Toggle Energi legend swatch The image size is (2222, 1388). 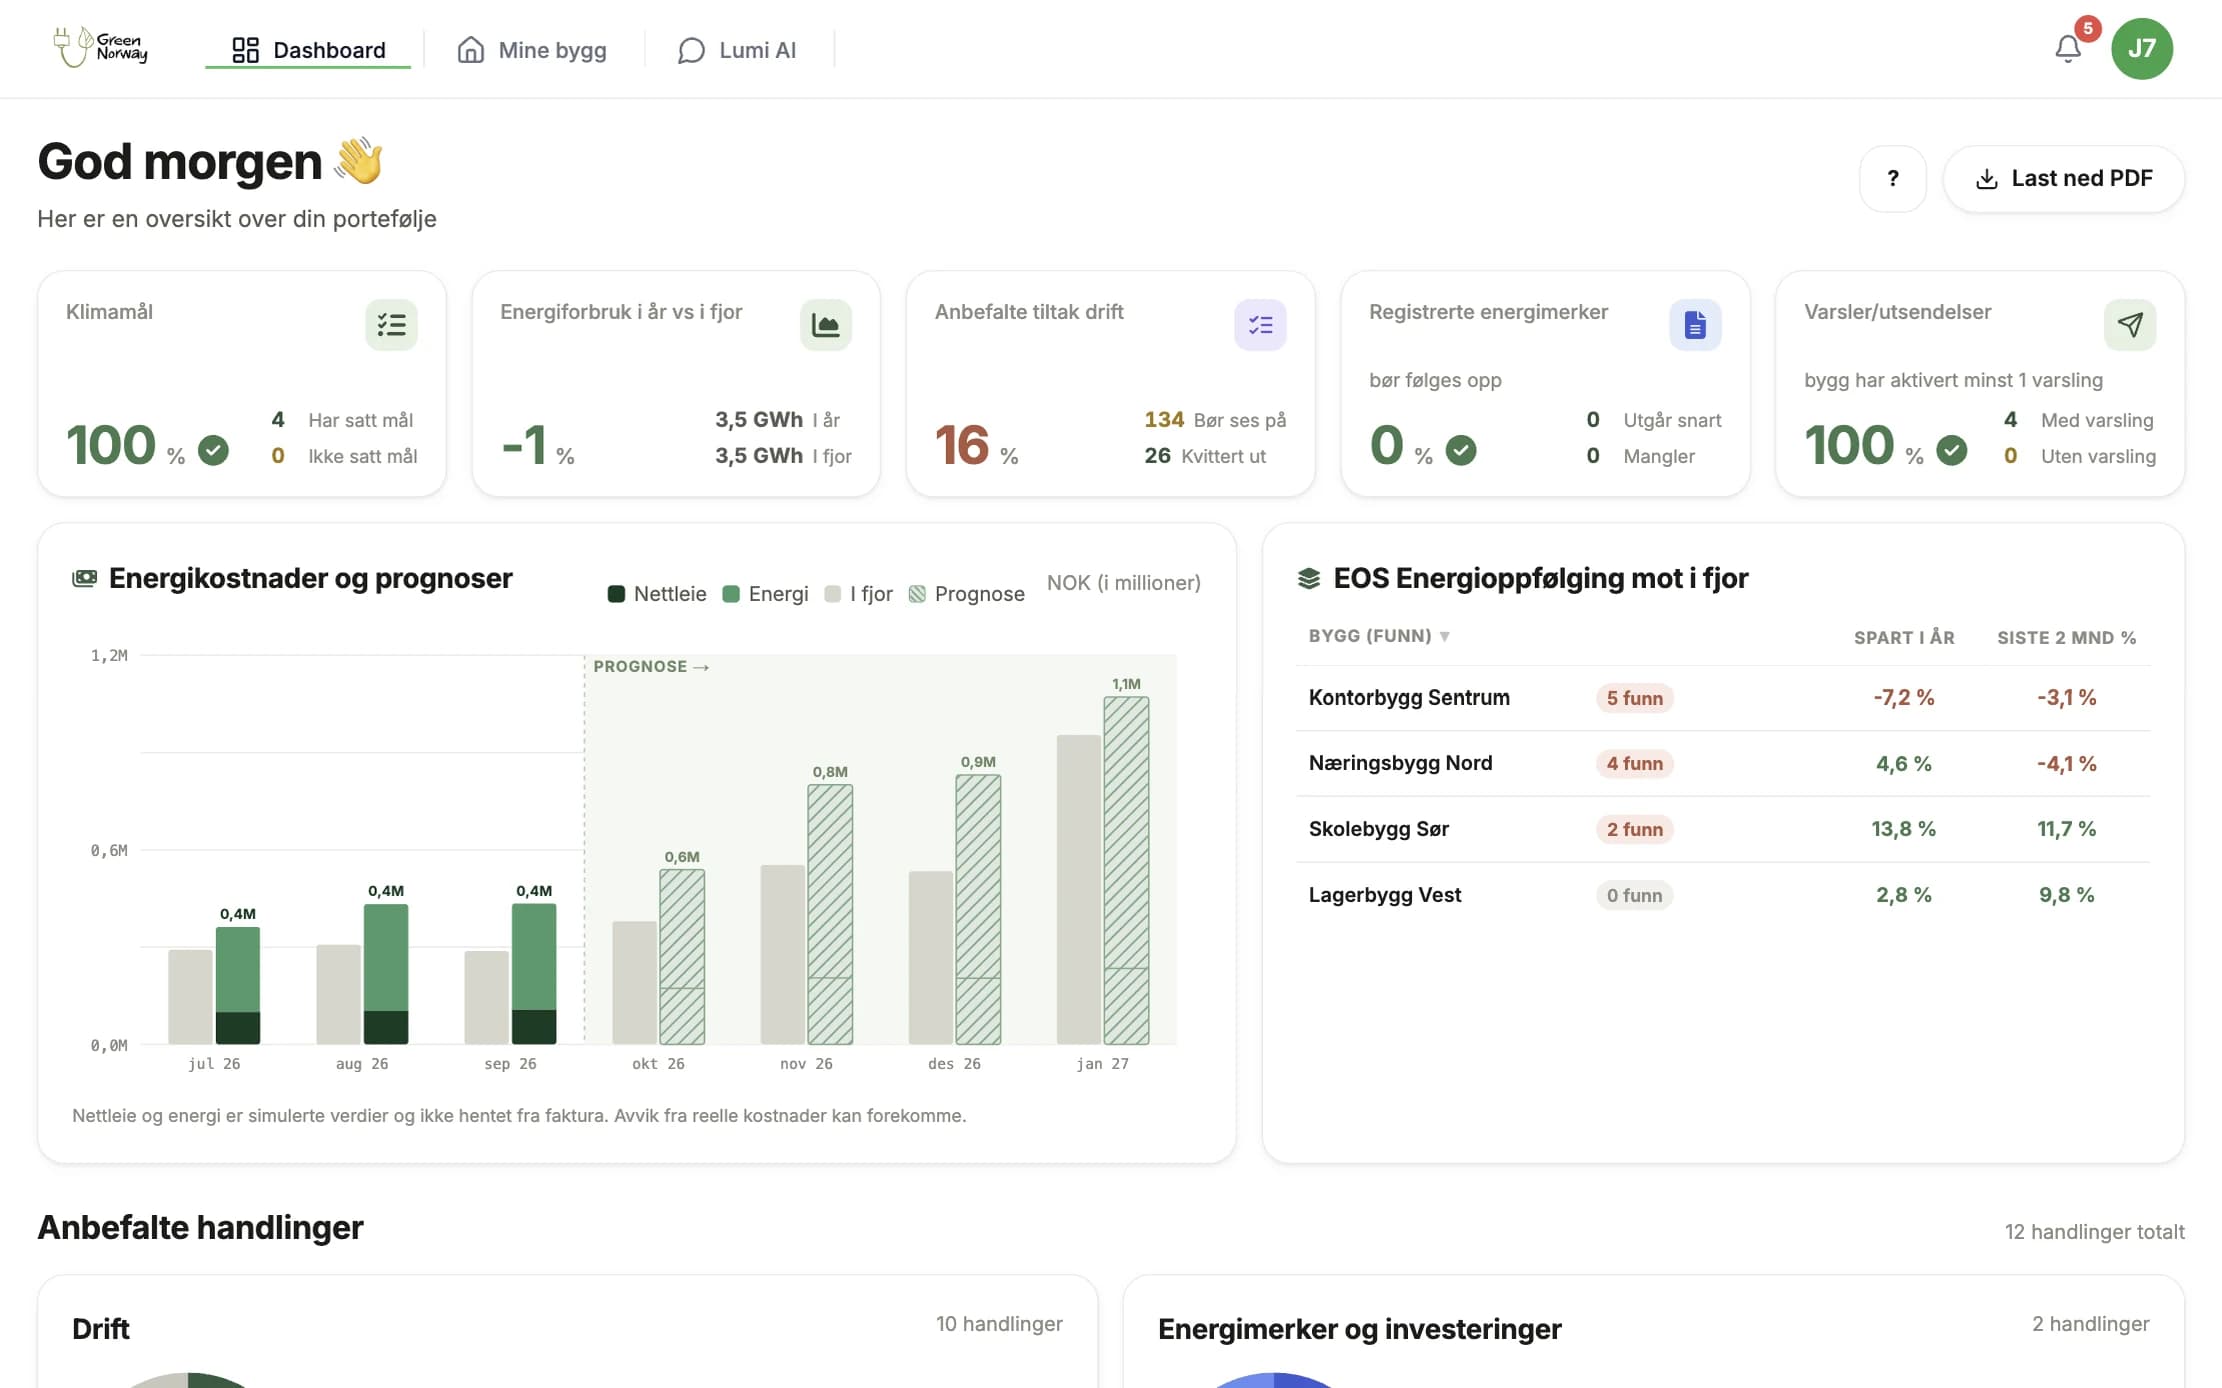pyautogui.click(x=731, y=594)
